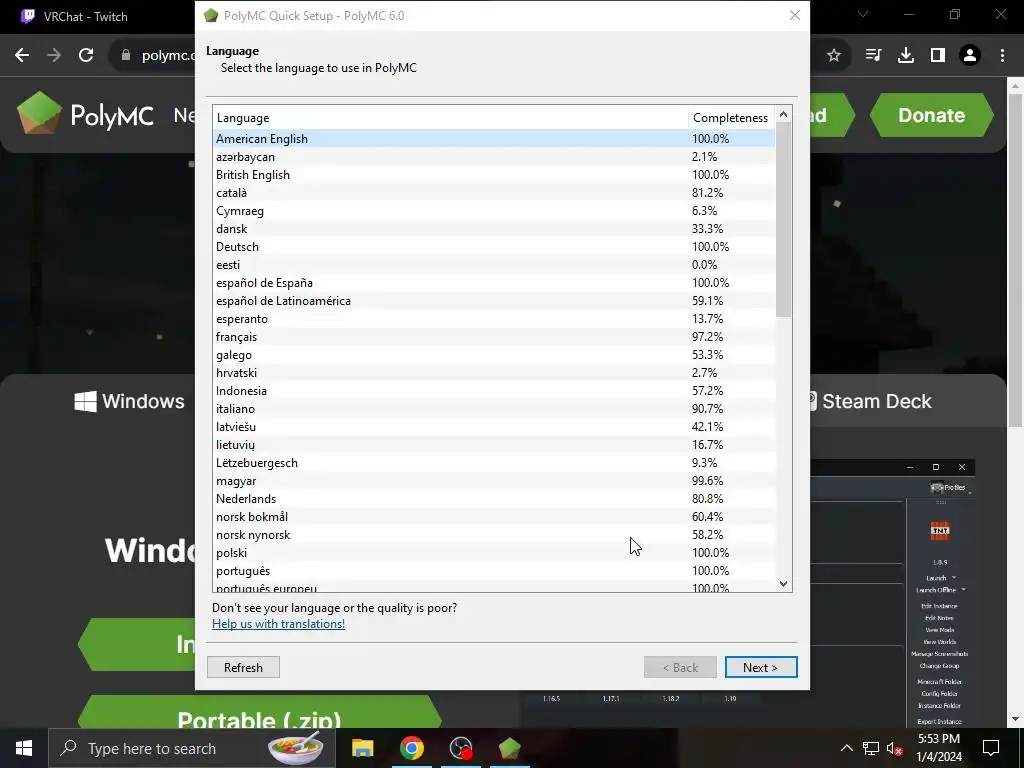Open the Chrome profile avatar

click(x=970, y=56)
